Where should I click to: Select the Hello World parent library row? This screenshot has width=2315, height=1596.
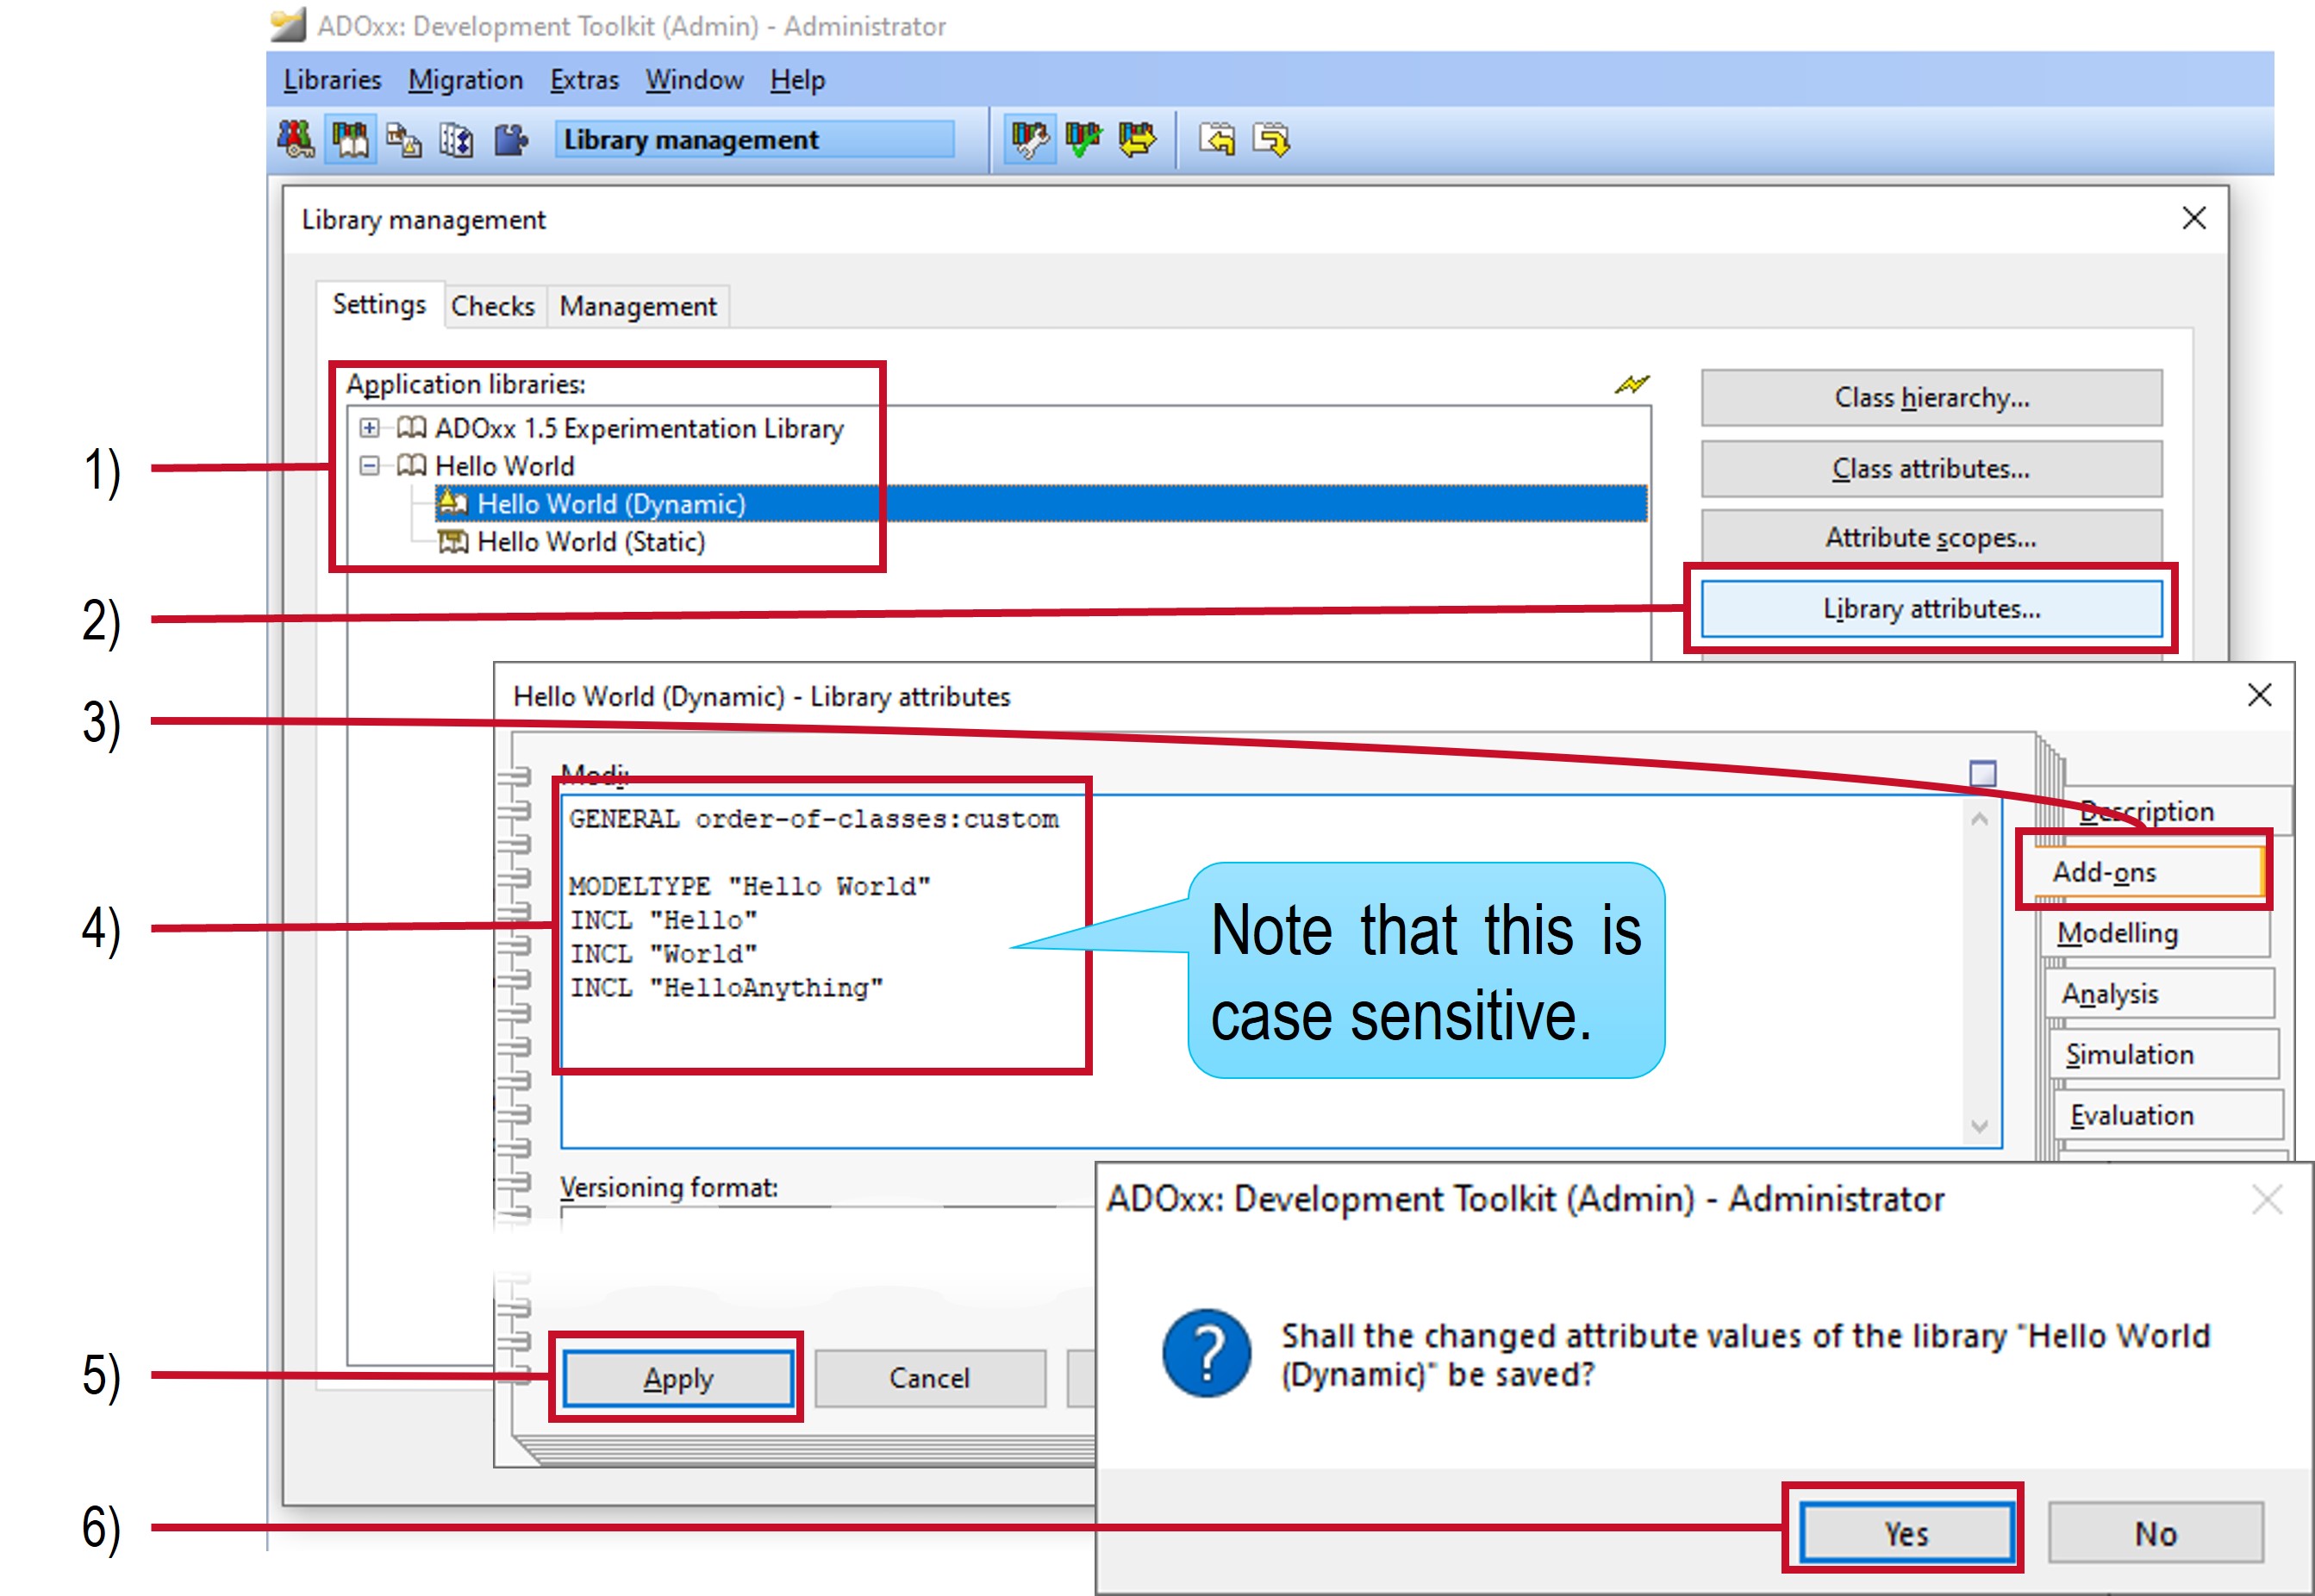(x=505, y=466)
